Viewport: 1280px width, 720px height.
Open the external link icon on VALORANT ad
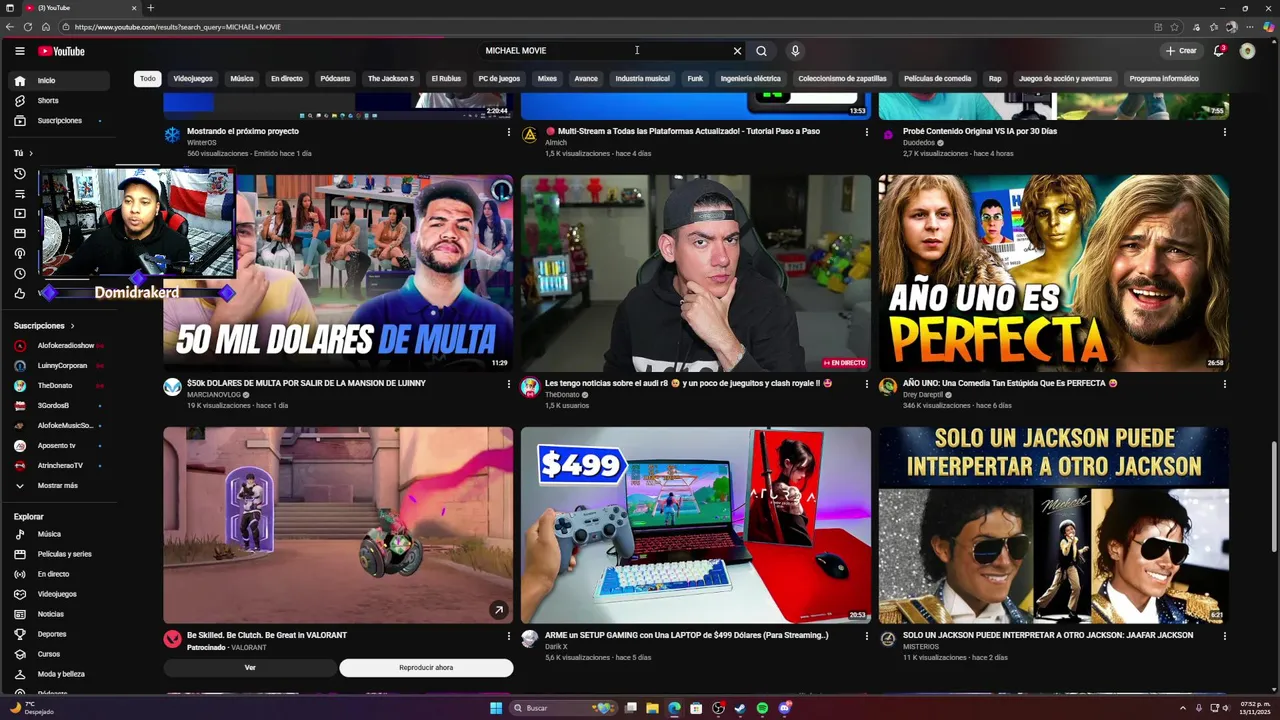point(498,609)
